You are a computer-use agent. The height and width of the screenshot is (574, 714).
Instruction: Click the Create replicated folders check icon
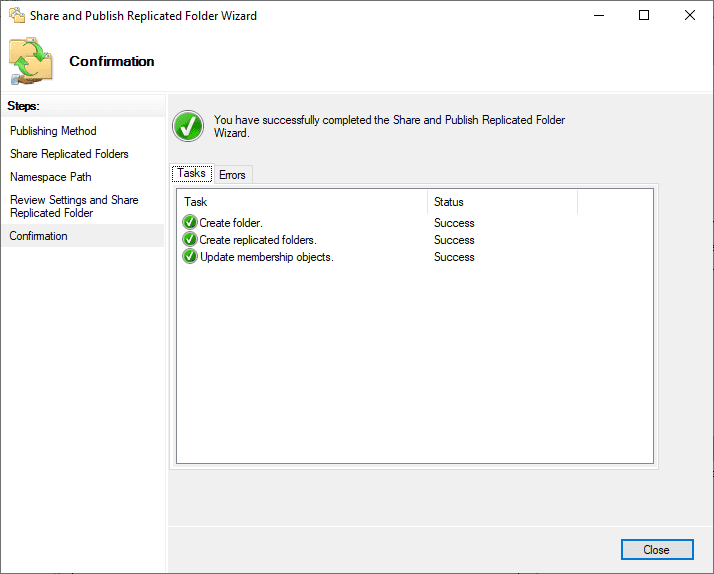(x=189, y=239)
